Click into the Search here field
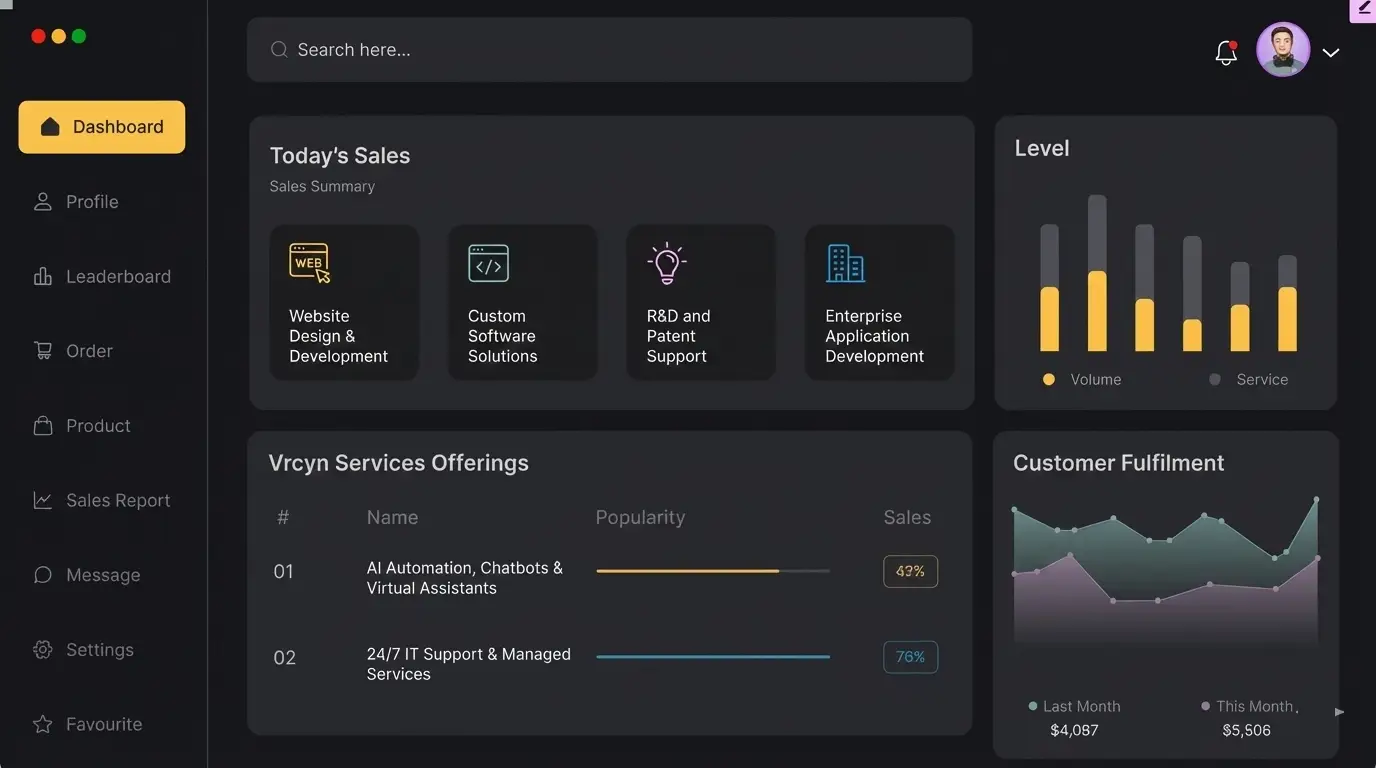Viewport: 1376px width, 768px height. pyautogui.click(x=609, y=50)
